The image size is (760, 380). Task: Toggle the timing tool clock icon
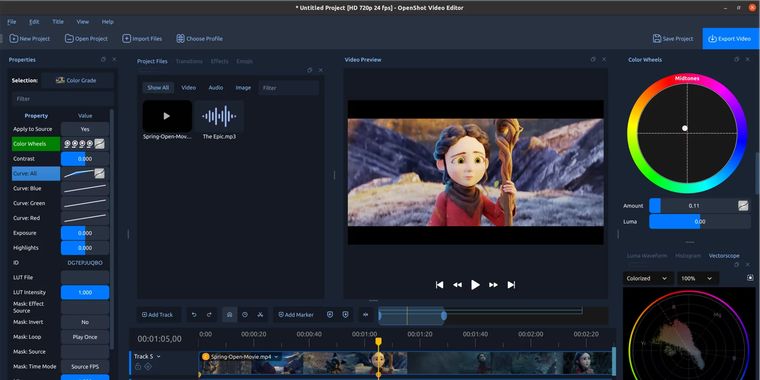245,315
